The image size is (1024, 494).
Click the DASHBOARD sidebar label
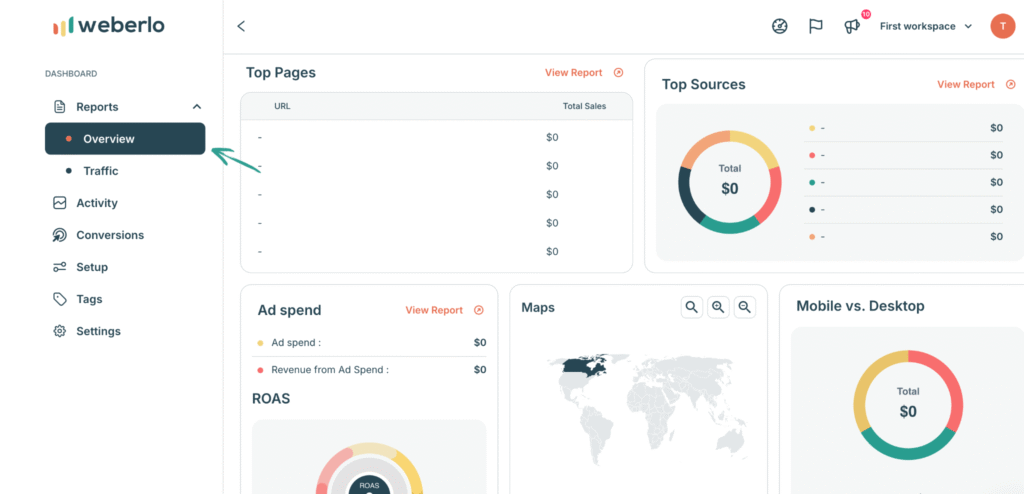pos(71,74)
